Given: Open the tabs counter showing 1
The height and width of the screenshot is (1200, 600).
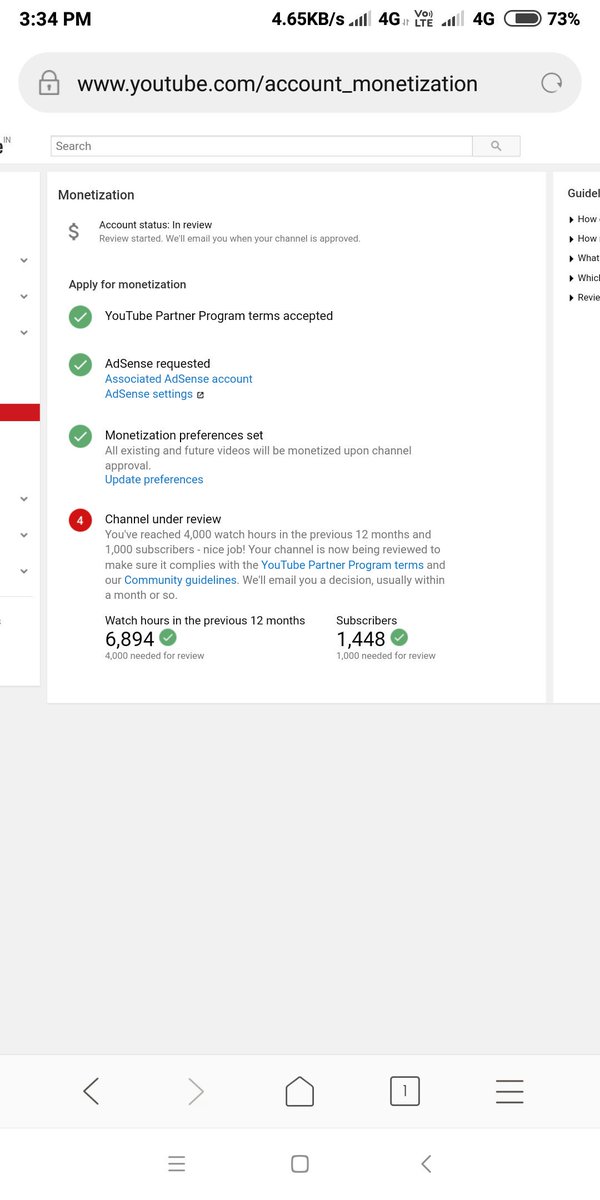Looking at the screenshot, I should (404, 1091).
